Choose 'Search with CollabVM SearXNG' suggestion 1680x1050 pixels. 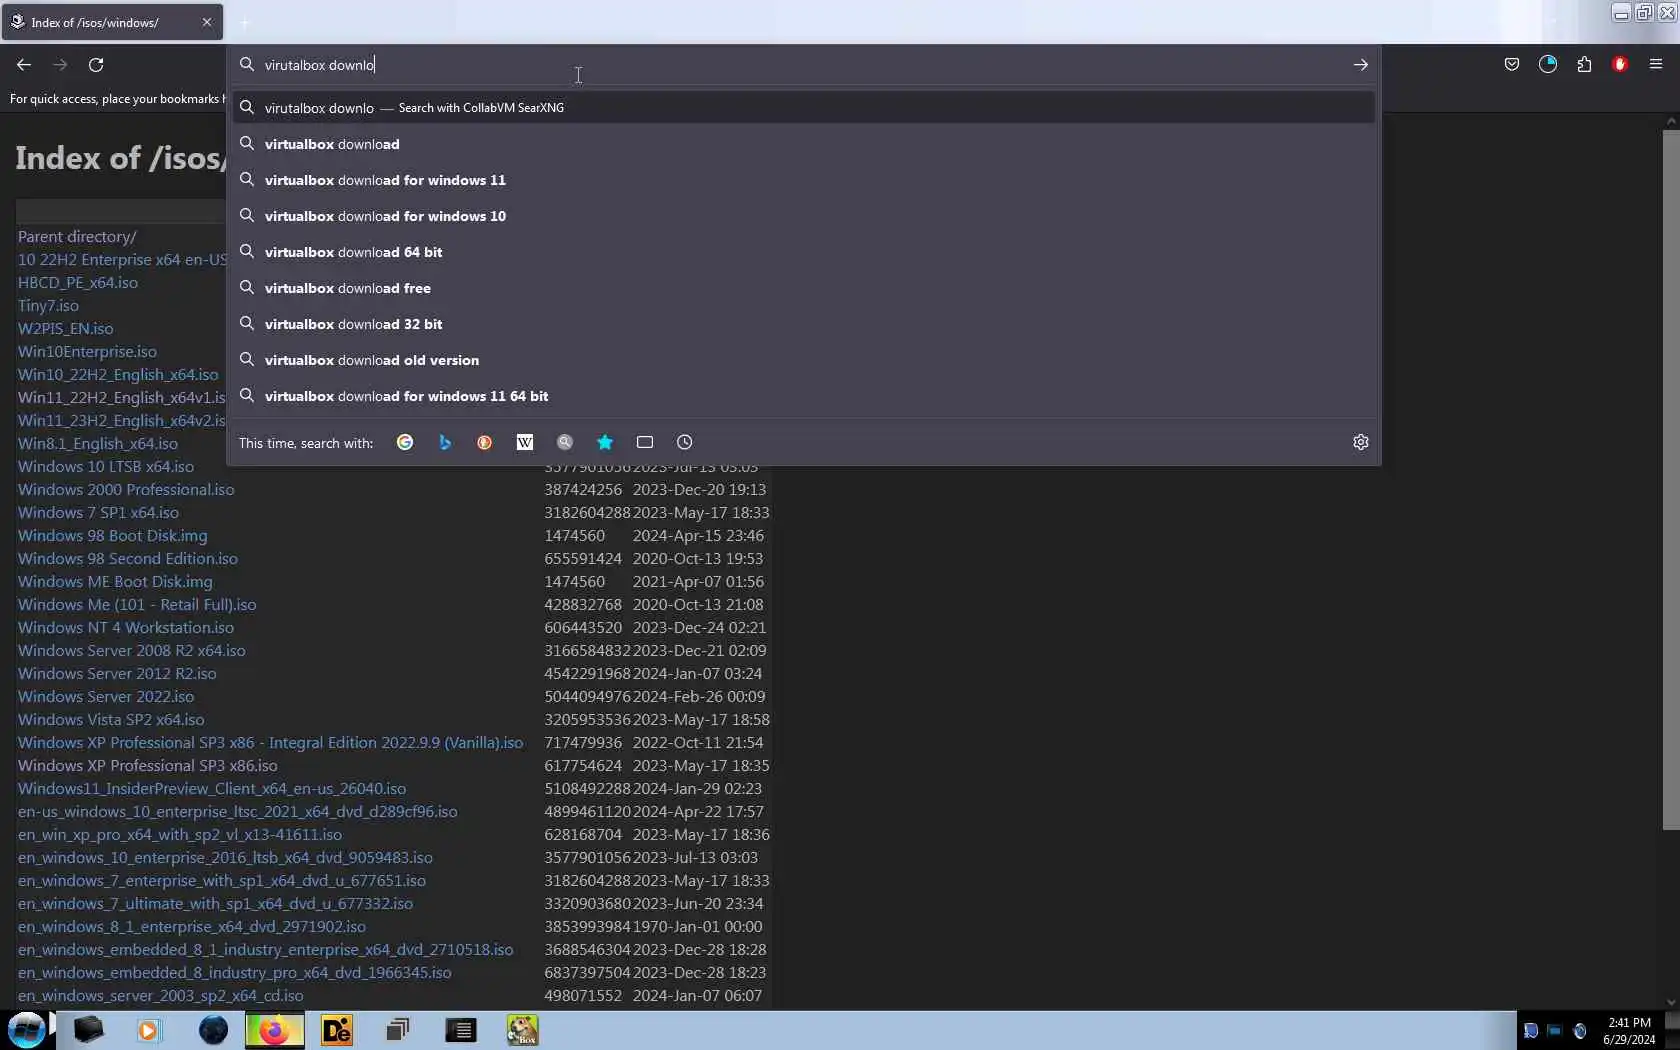804,108
